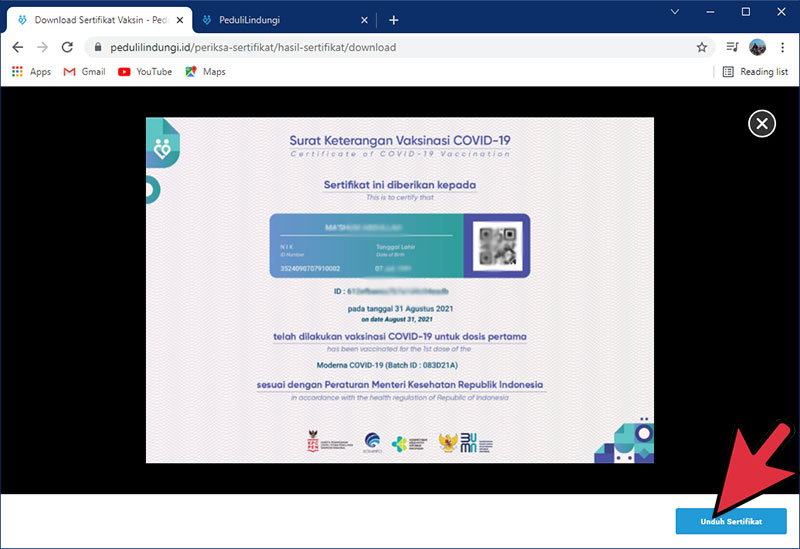Close the Download Sertifikat Vaksin tab
The width and height of the screenshot is (800, 549).
180,20
